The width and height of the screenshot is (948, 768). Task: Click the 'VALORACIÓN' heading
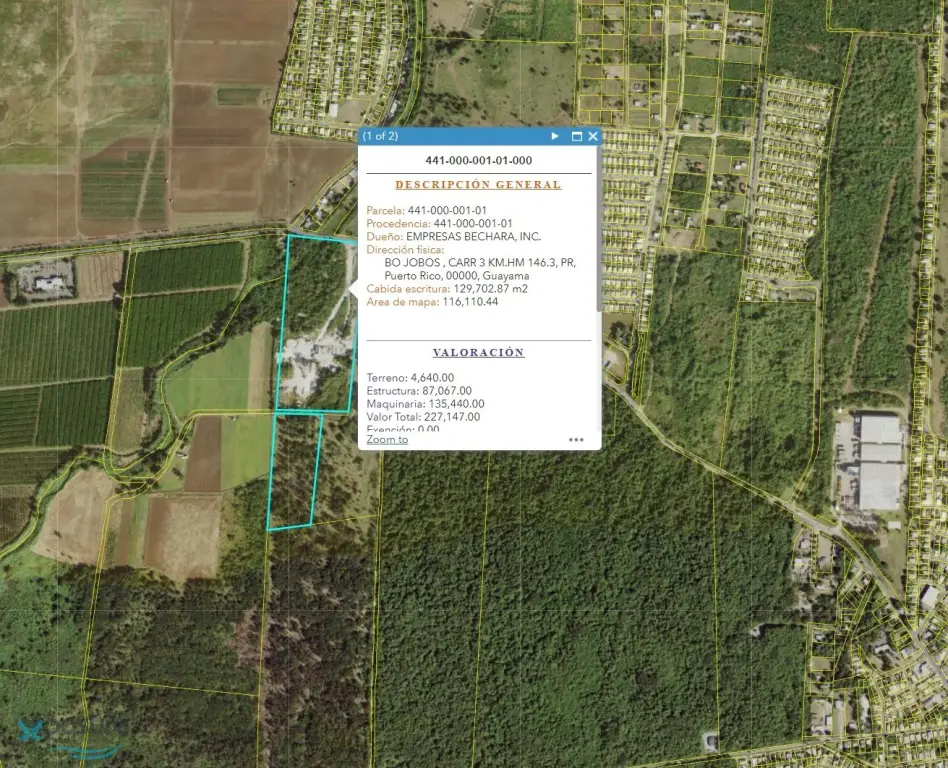pos(478,353)
